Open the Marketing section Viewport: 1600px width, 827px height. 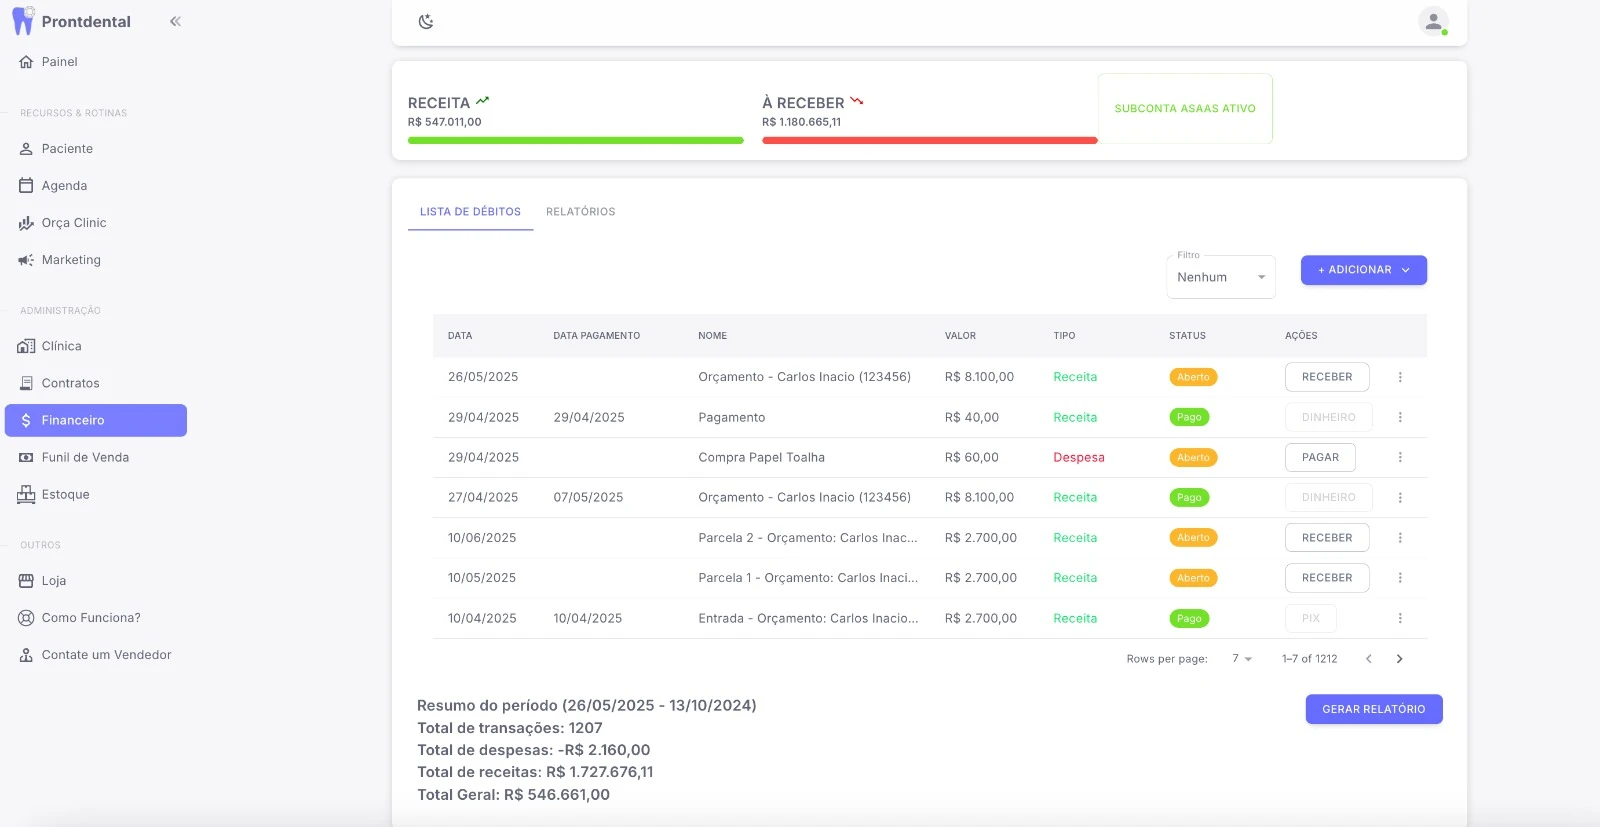tap(71, 260)
